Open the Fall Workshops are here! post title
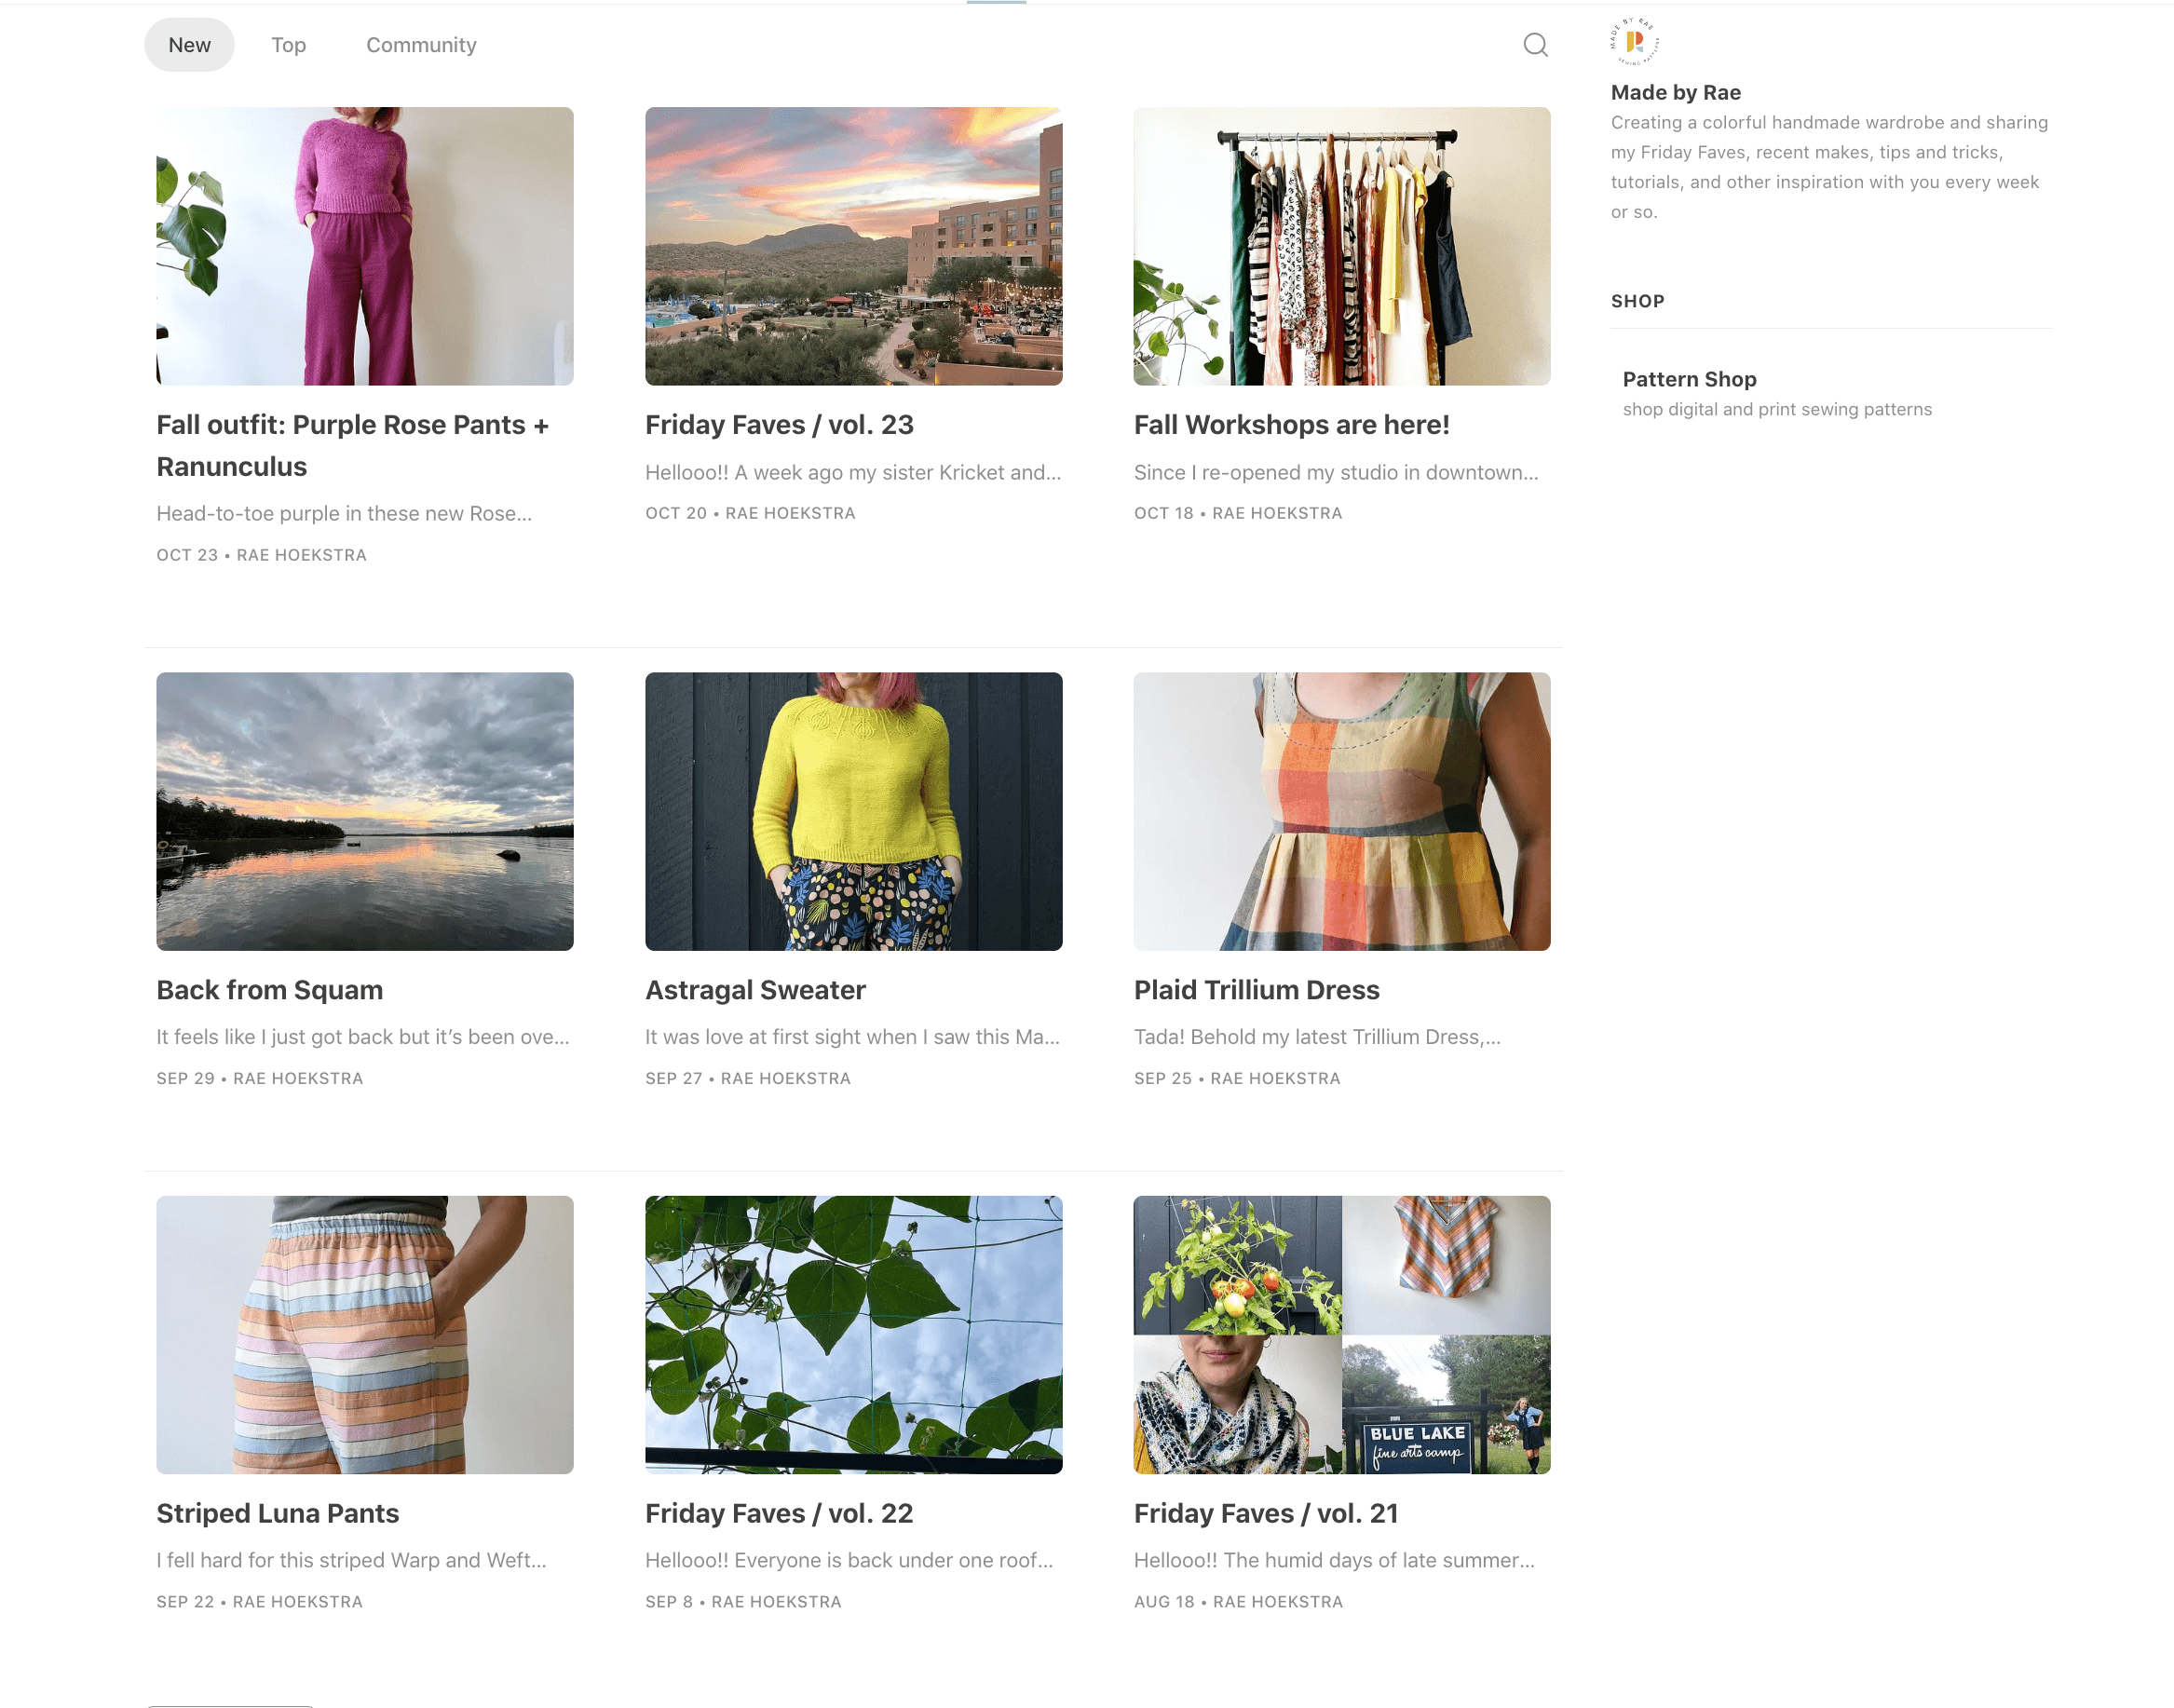The width and height of the screenshot is (2174, 1708). point(1291,425)
